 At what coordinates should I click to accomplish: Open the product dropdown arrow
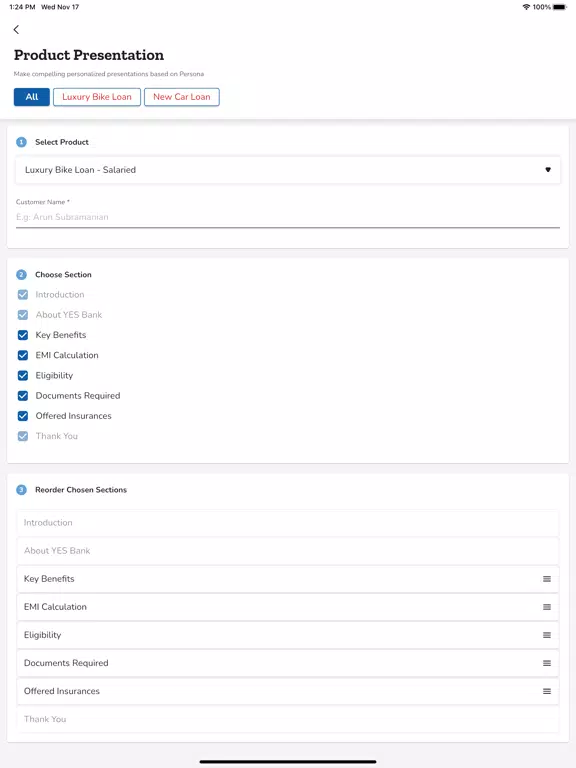[548, 170]
